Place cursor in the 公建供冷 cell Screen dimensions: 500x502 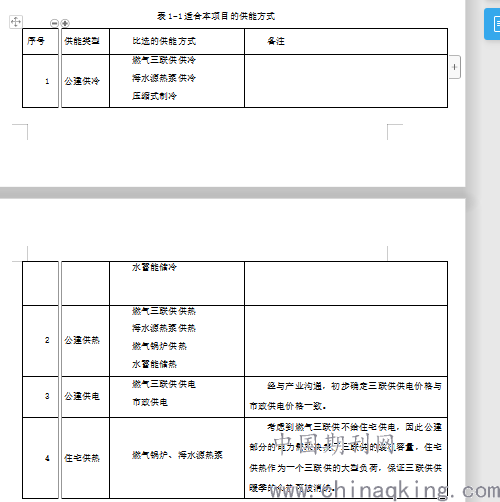coord(85,81)
